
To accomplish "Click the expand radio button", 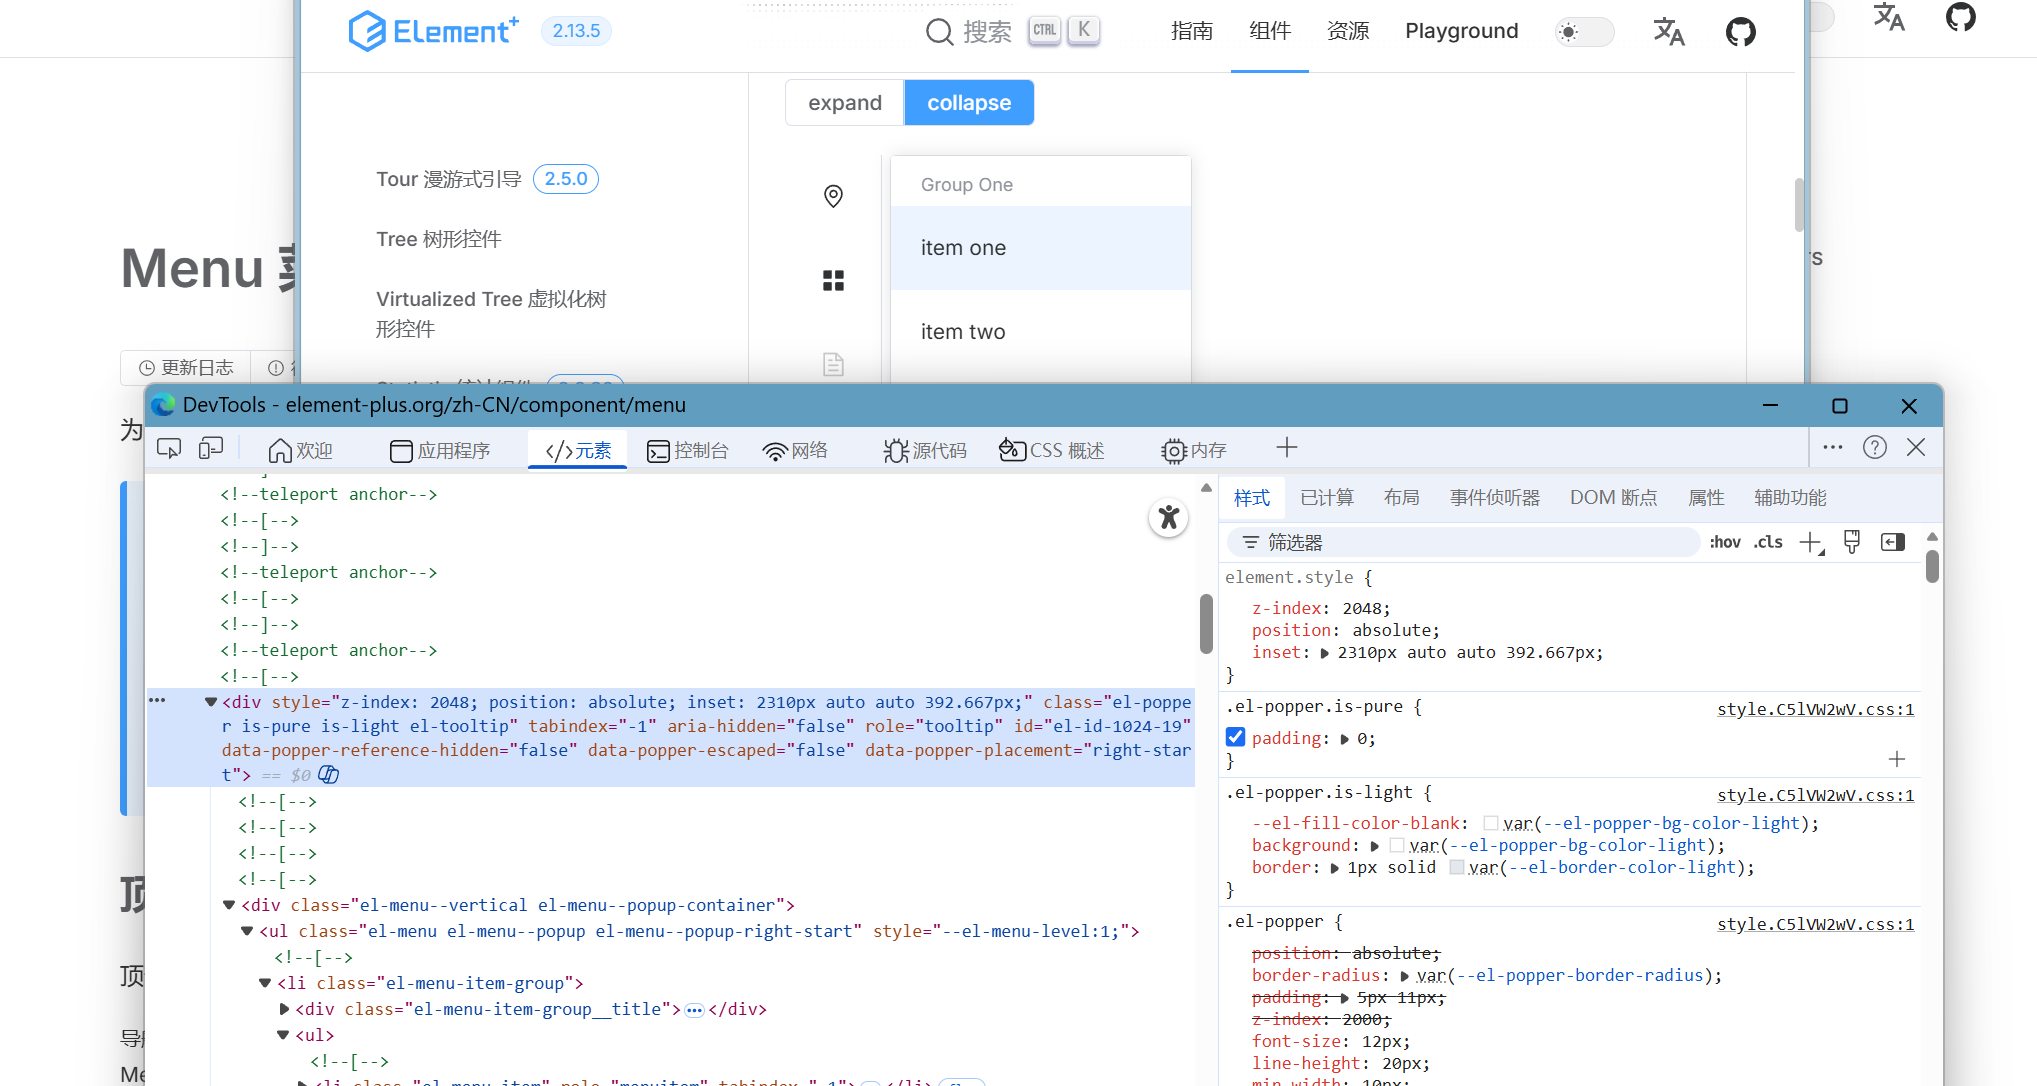I will (x=844, y=103).
